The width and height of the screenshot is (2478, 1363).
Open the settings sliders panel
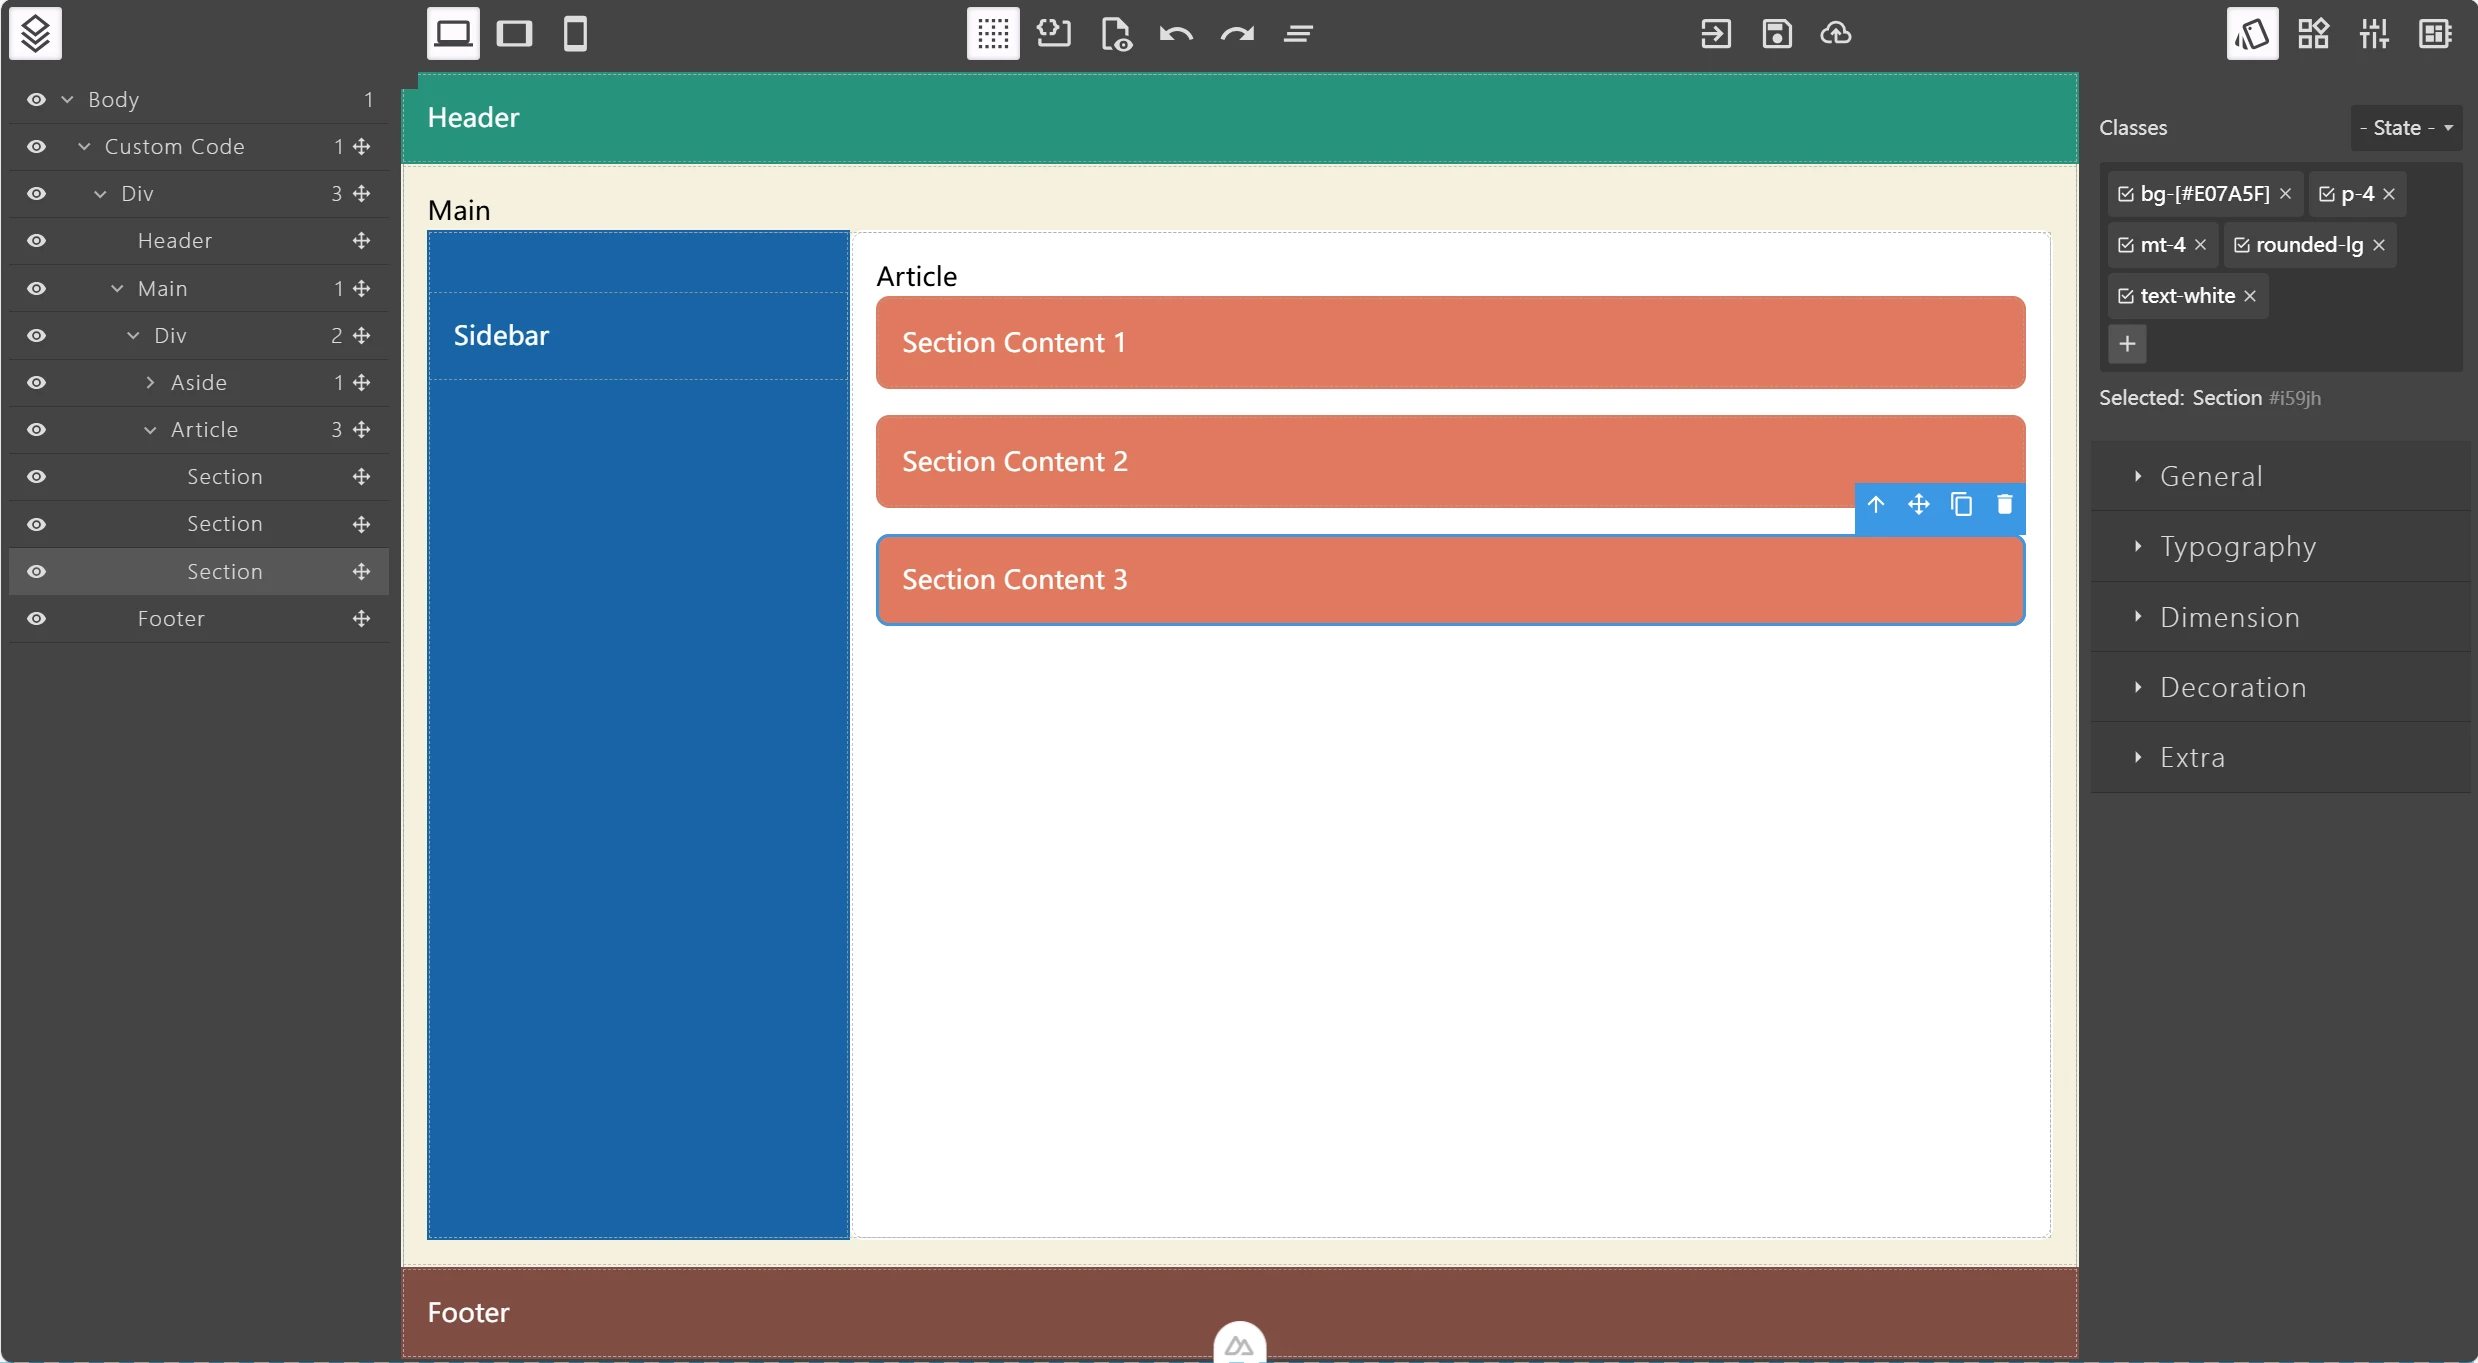coord(2374,34)
